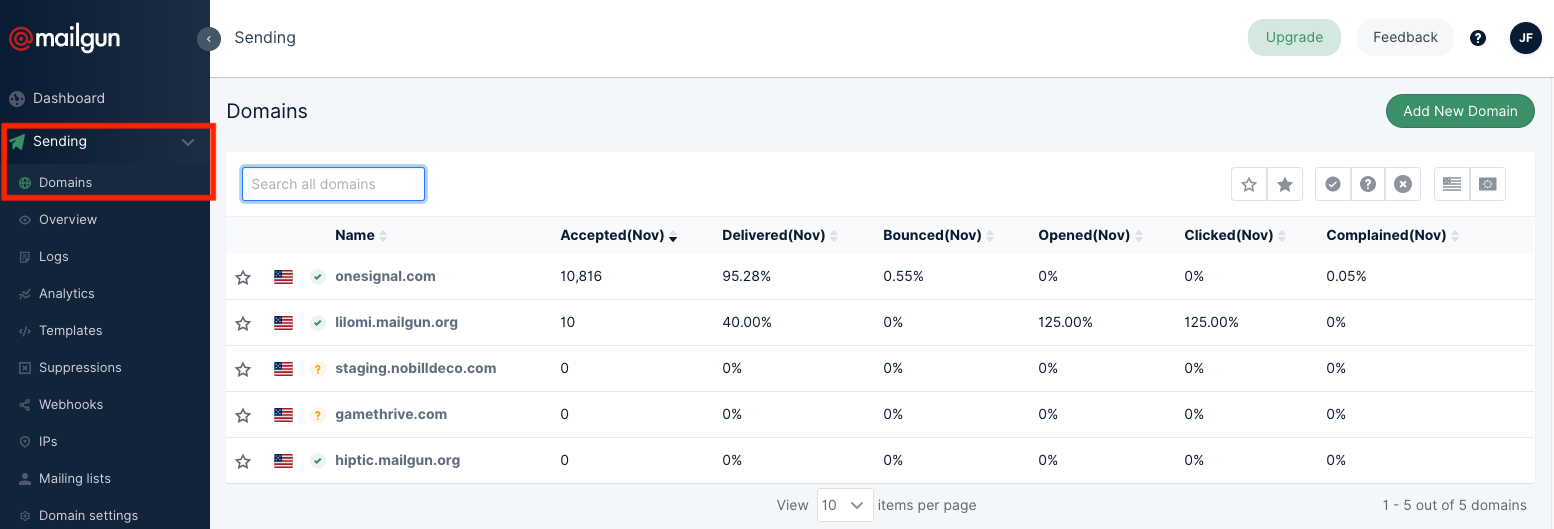Click the Upgrade button

(x=1294, y=38)
